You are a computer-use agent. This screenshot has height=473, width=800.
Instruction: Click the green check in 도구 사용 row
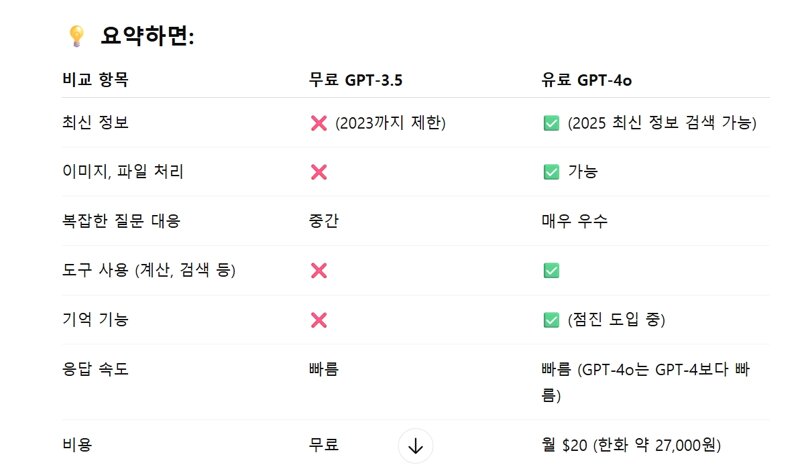[x=551, y=270]
